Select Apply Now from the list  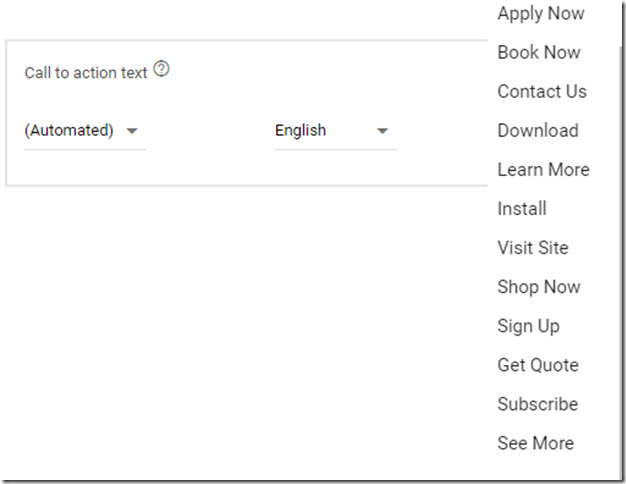pos(540,14)
